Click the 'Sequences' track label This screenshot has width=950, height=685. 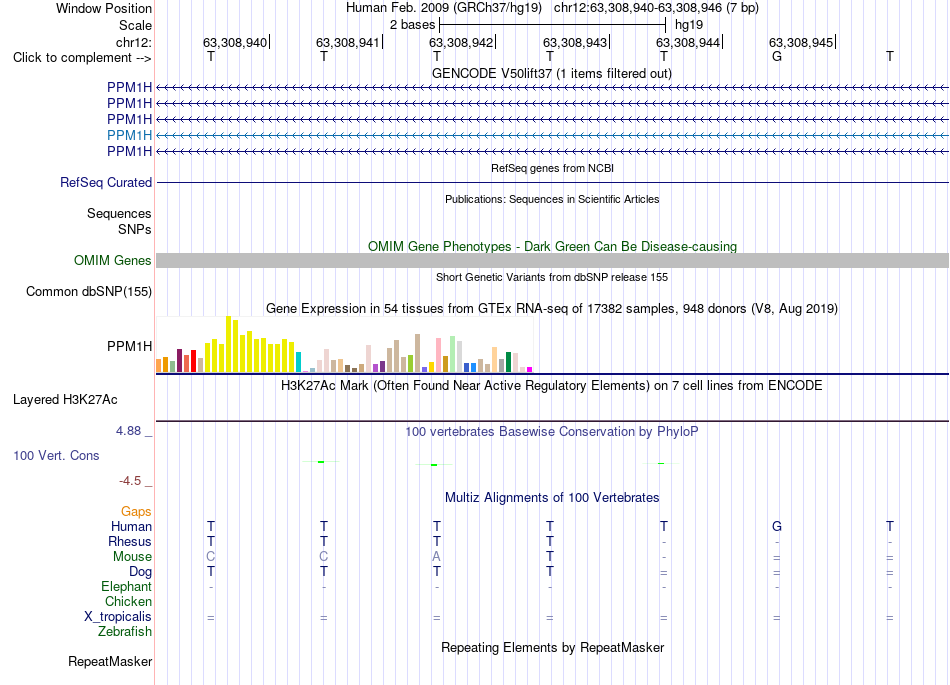click(x=119, y=213)
